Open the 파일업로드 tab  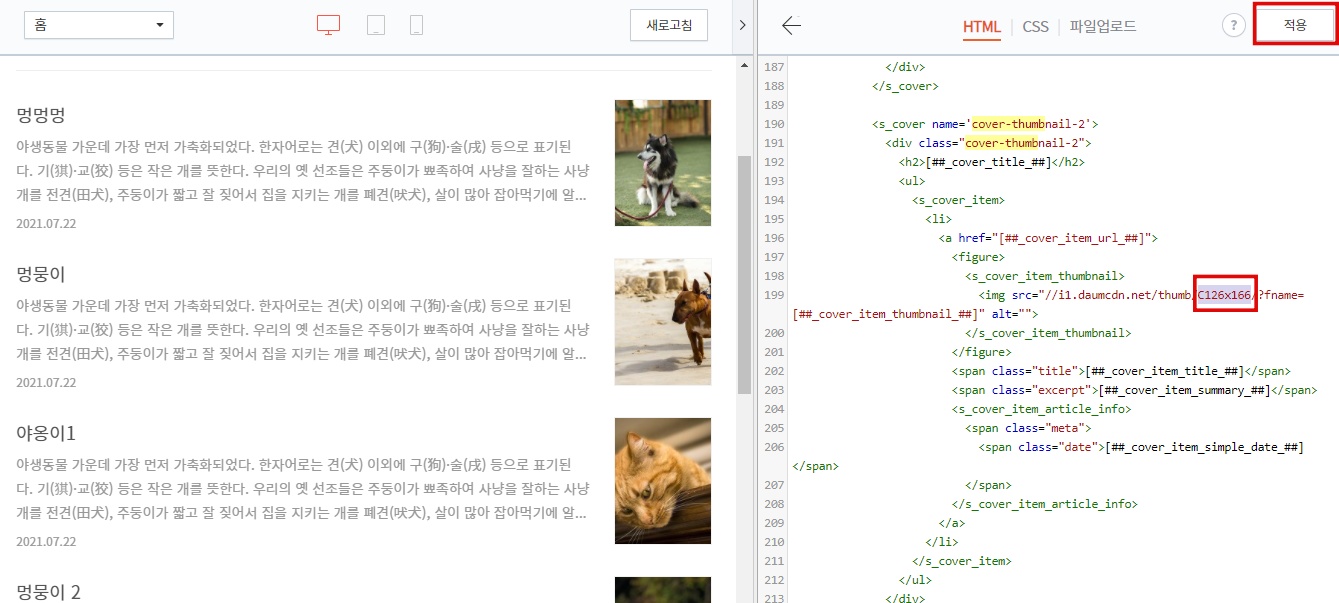1103,27
